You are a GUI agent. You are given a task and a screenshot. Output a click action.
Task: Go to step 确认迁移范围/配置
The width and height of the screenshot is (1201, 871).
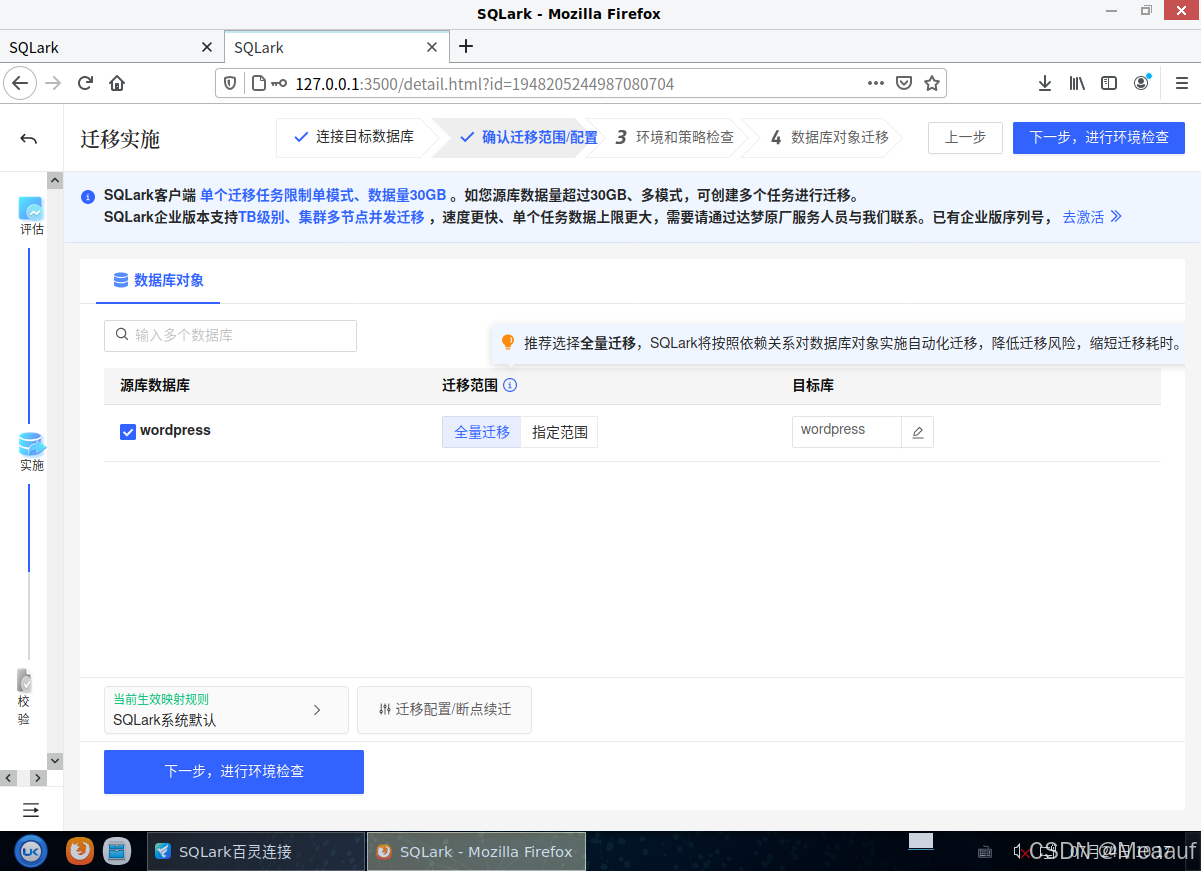(x=528, y=137)
